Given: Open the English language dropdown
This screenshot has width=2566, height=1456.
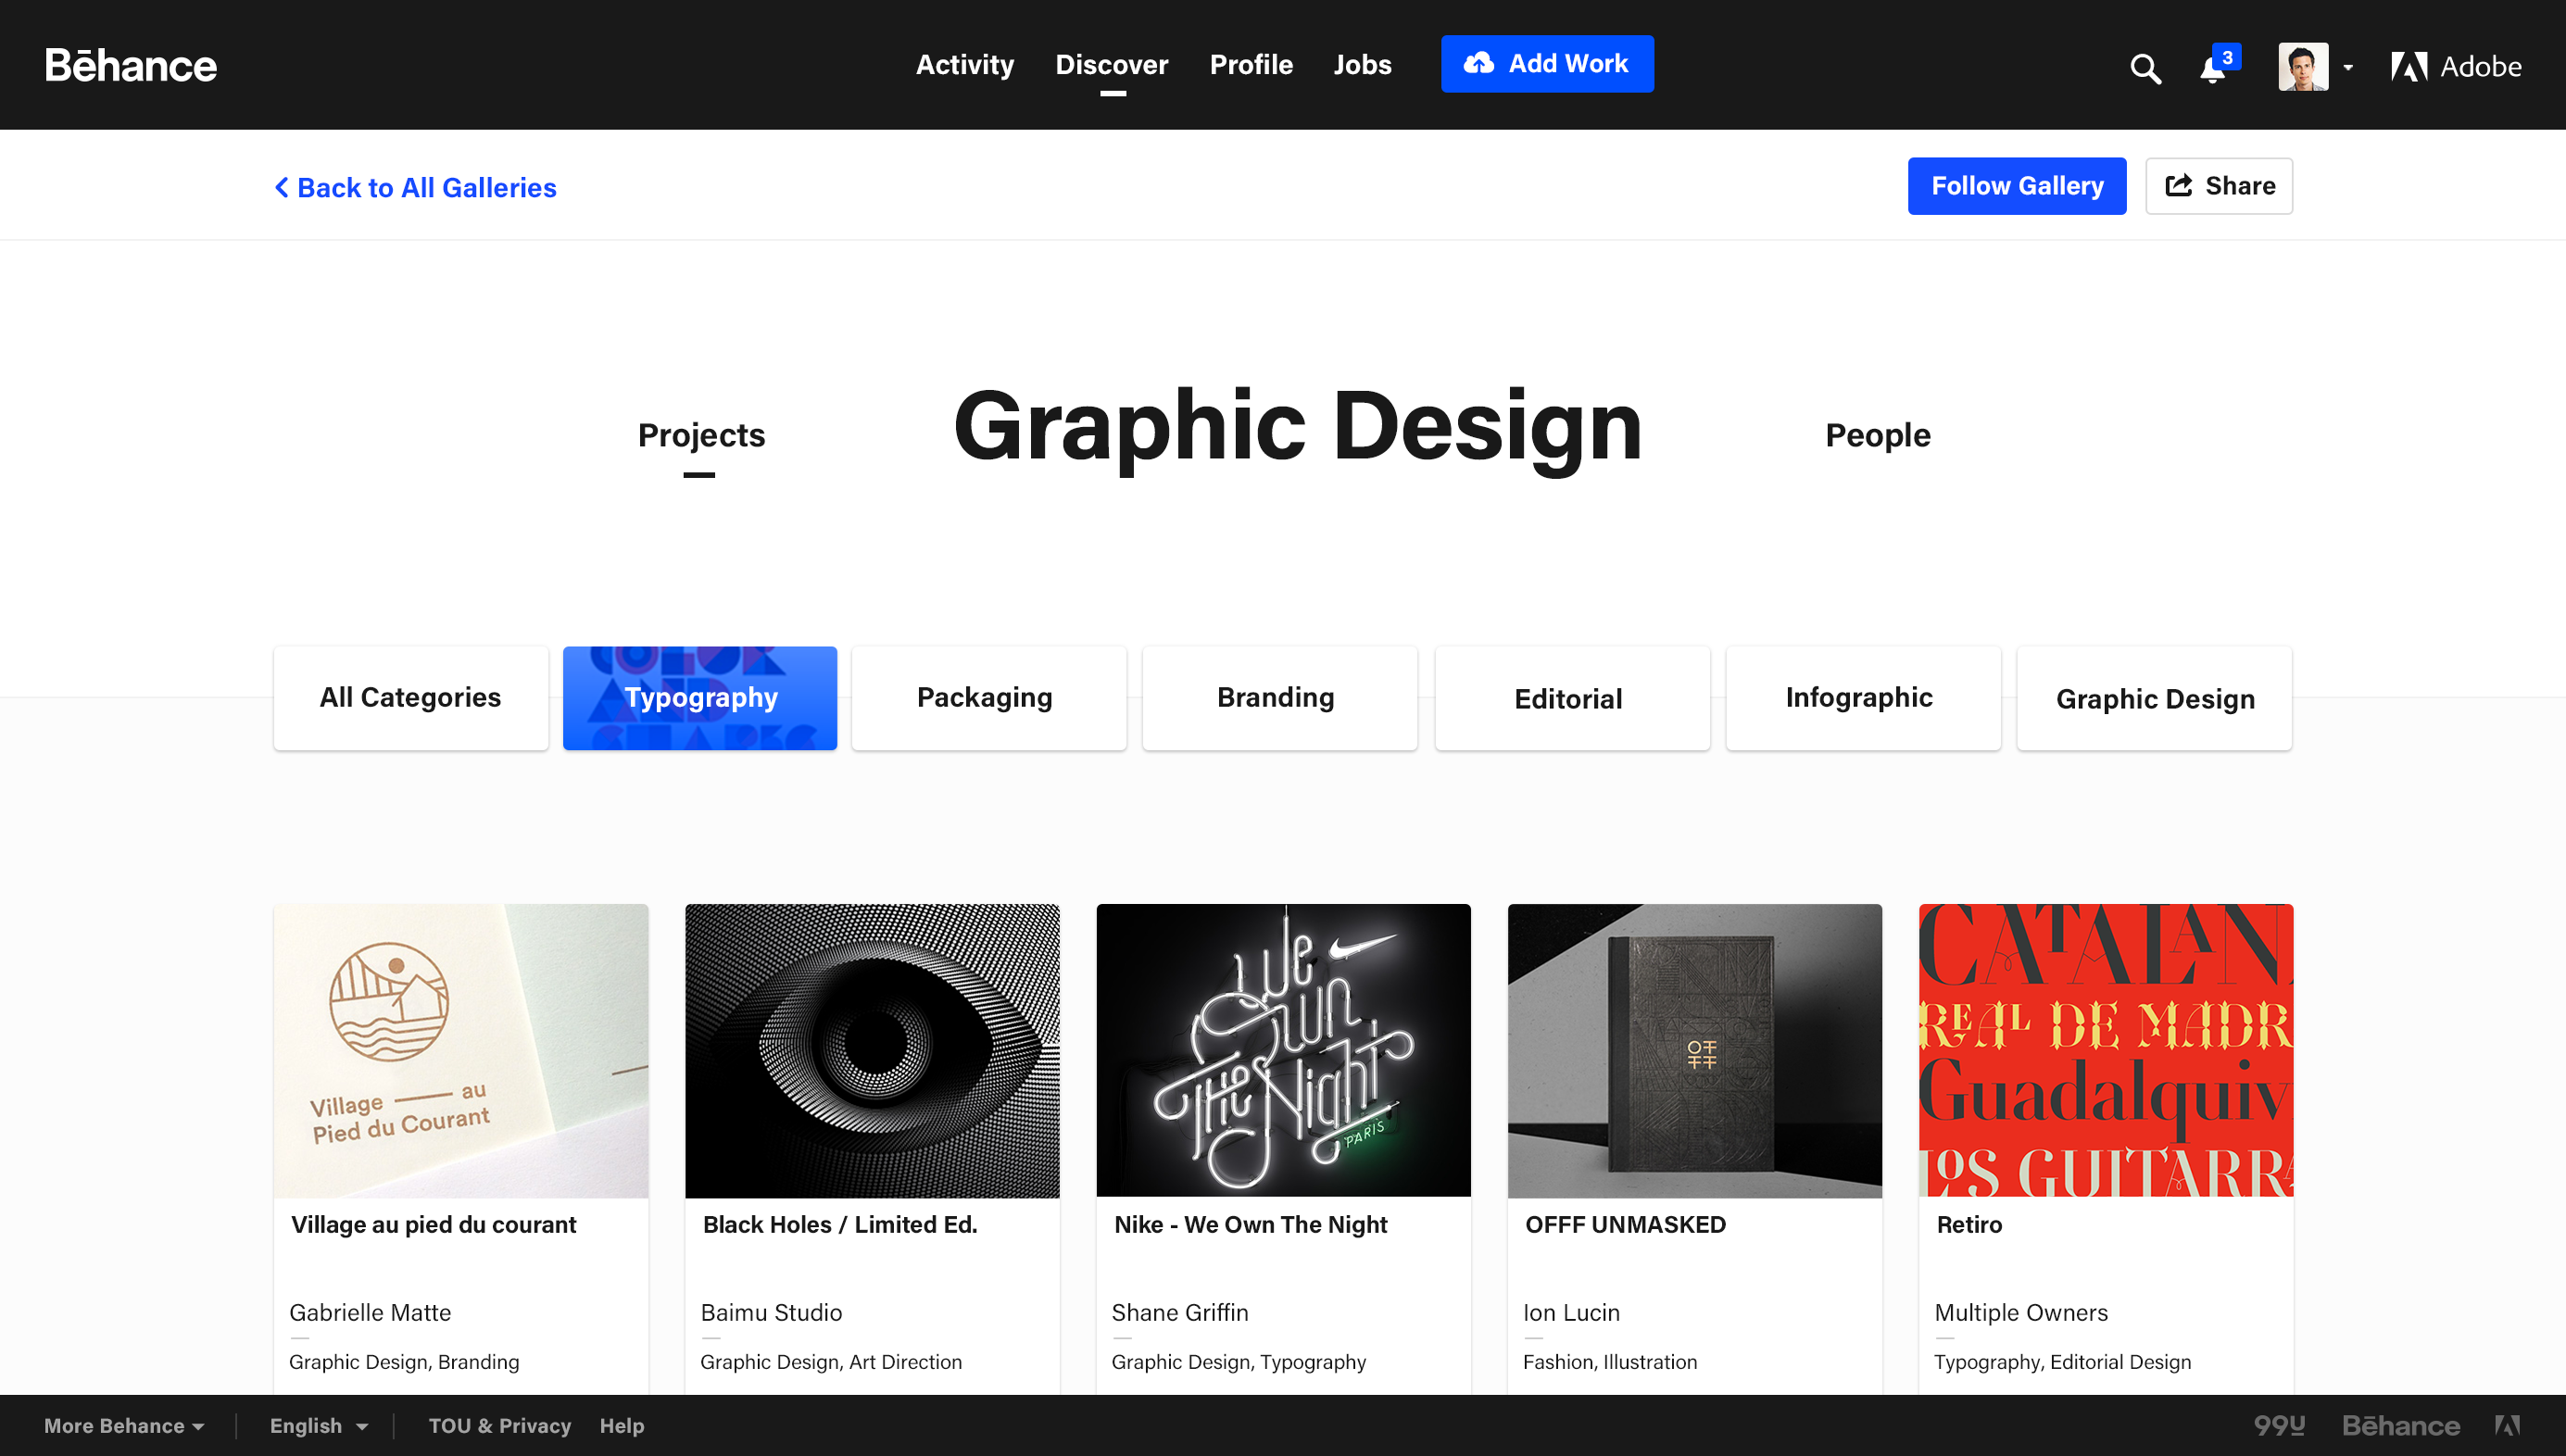Looking at the screenshot, I should pos(318,1425).
